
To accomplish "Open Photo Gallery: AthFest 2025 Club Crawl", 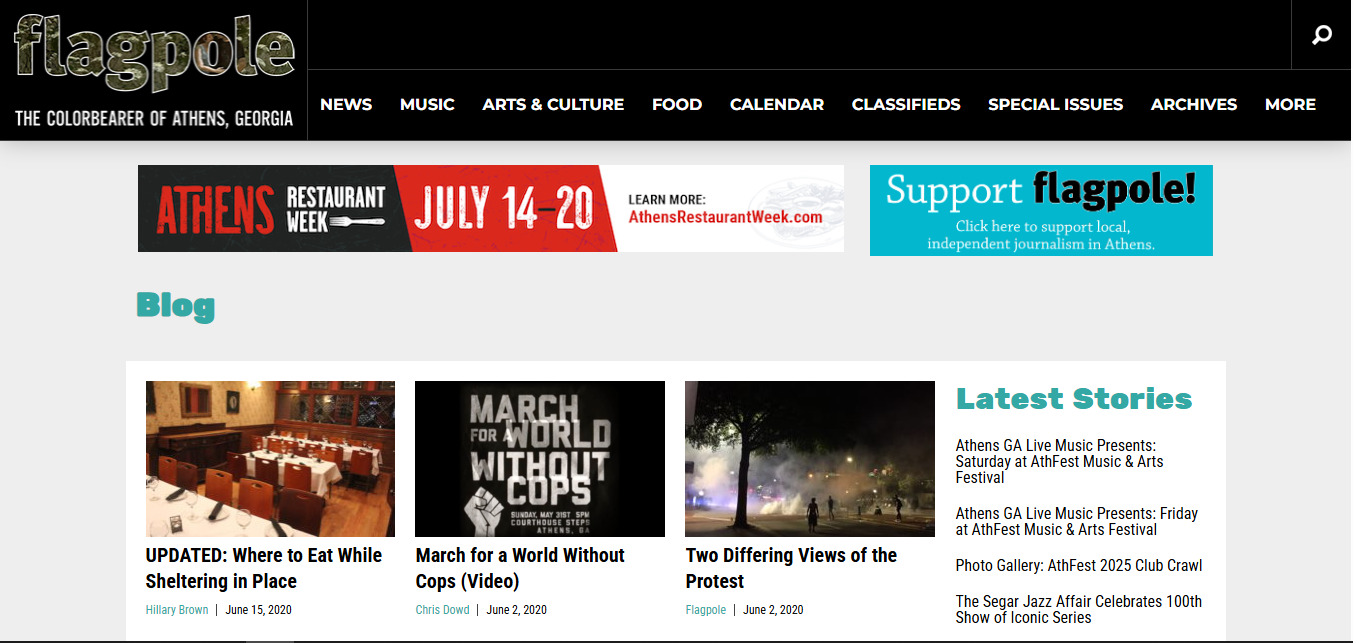I will 1079,565.
